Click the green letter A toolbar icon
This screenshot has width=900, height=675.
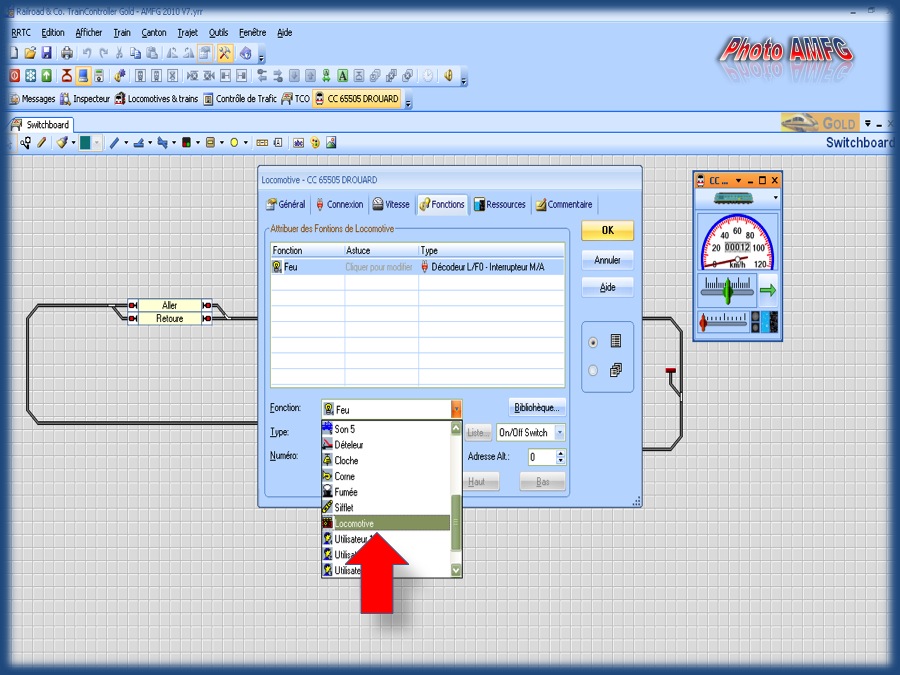(x=343, y=75)
